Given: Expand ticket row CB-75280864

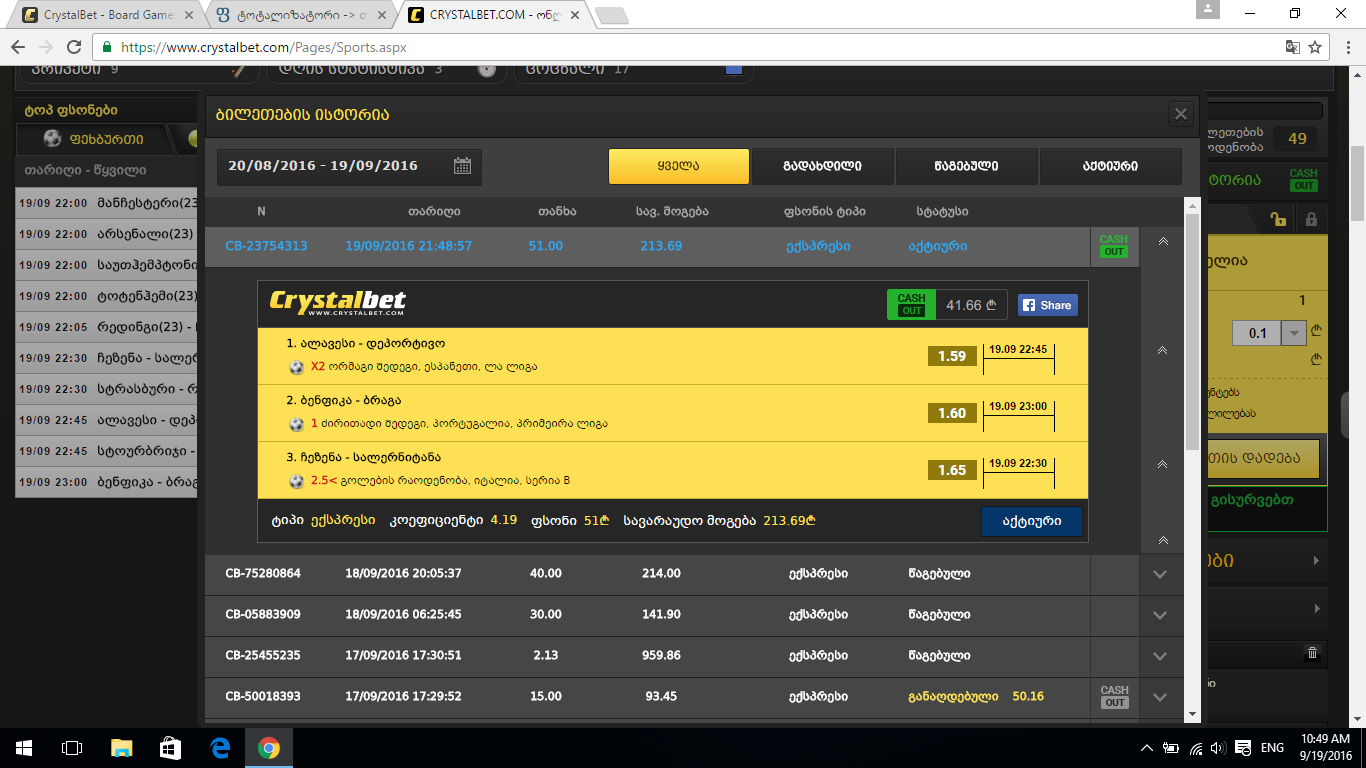Looking at the screenshot, I should (1160, 574).
